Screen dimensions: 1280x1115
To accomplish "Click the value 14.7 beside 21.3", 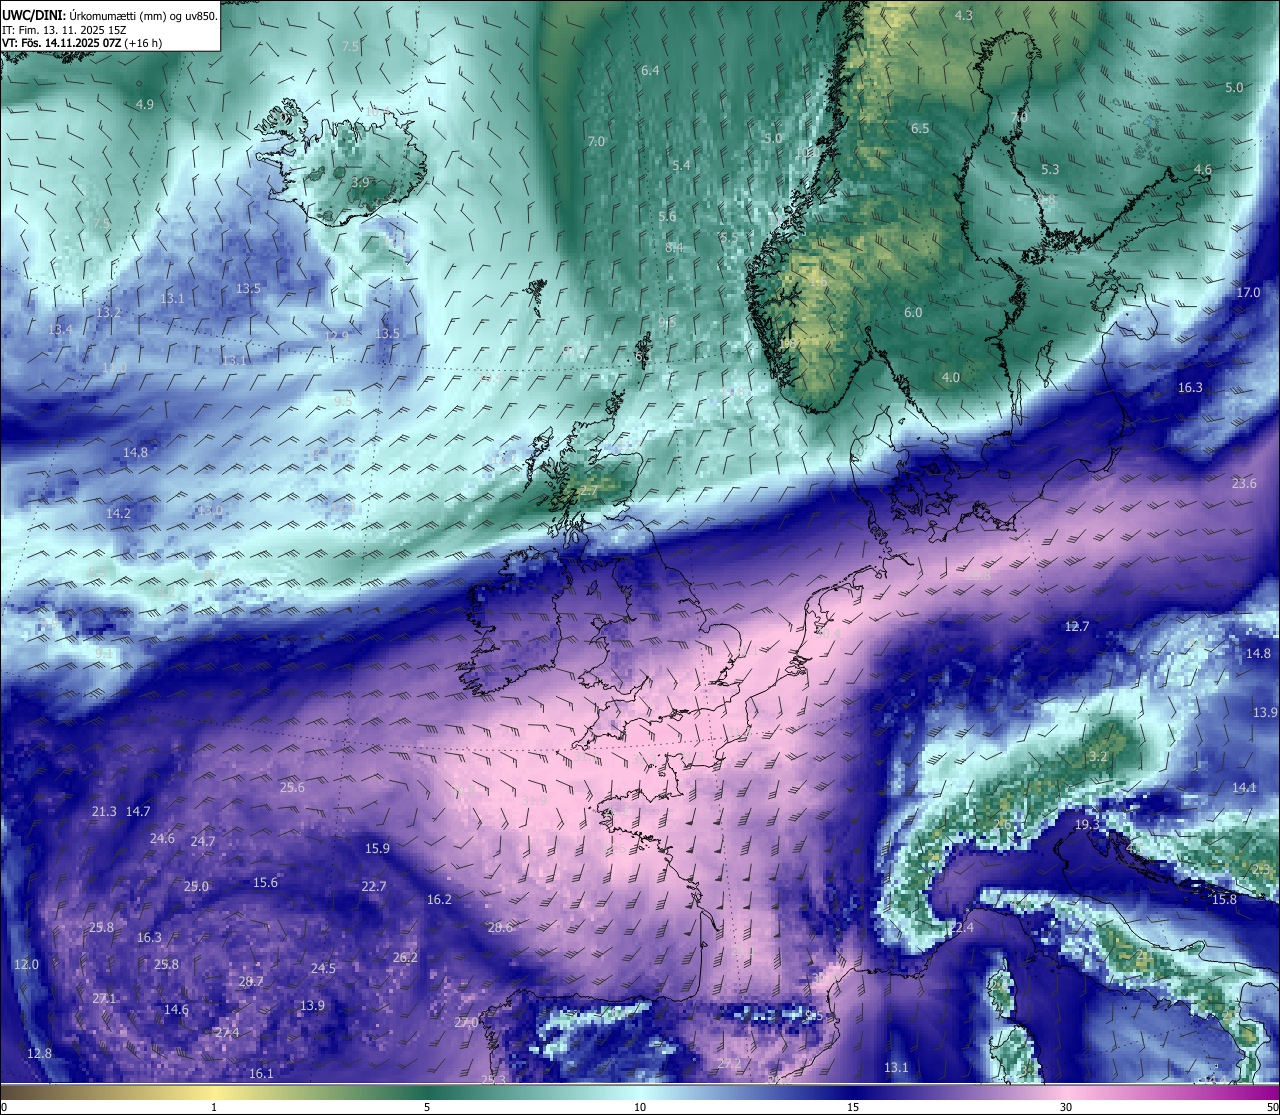I will (x=138, y=811).
